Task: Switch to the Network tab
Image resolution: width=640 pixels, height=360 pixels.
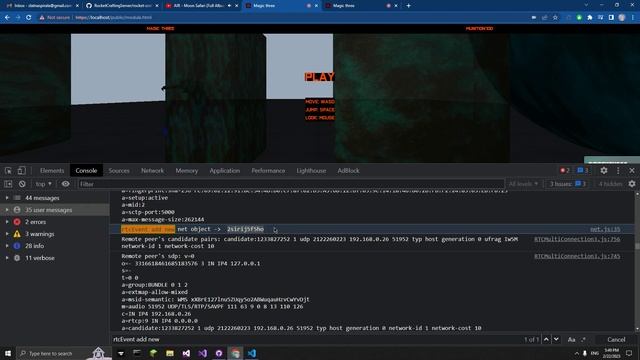Action: [x=152, y=171]
